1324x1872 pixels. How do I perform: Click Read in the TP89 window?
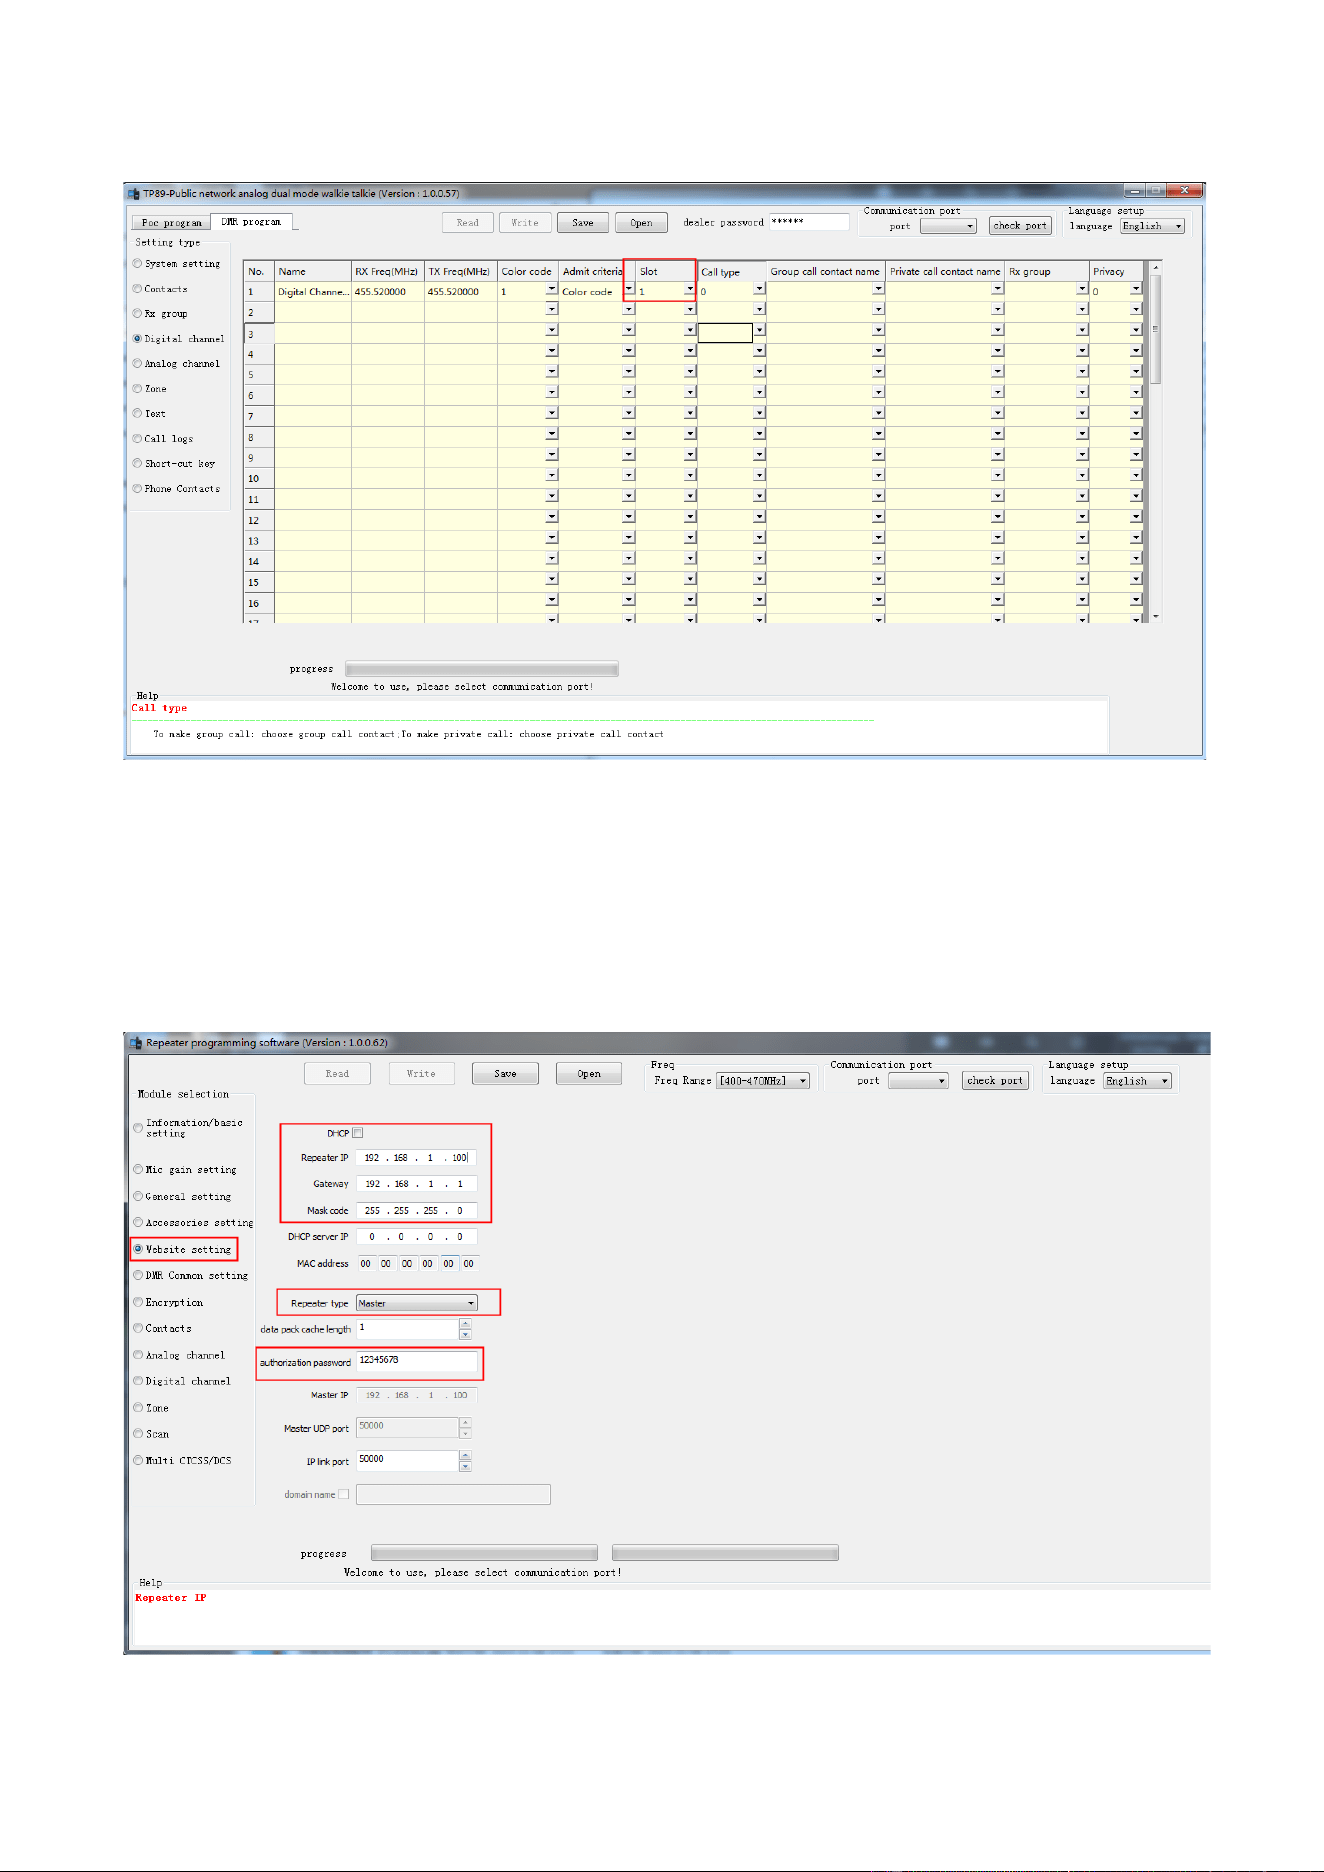[x=468, y=223]
